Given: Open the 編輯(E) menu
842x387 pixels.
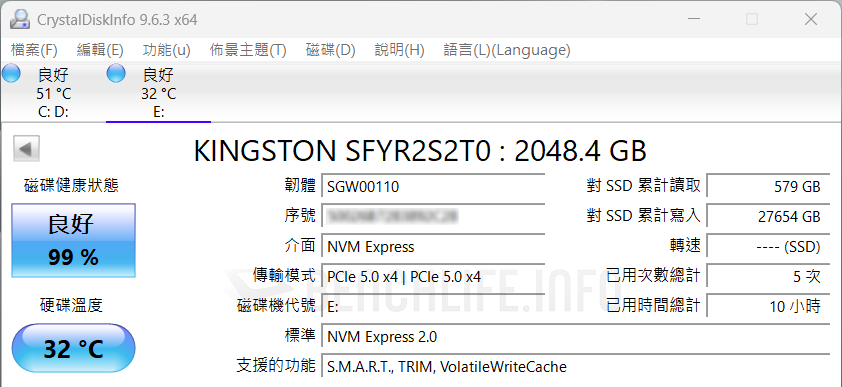Looking at the screenshot, I should (100, 50).
